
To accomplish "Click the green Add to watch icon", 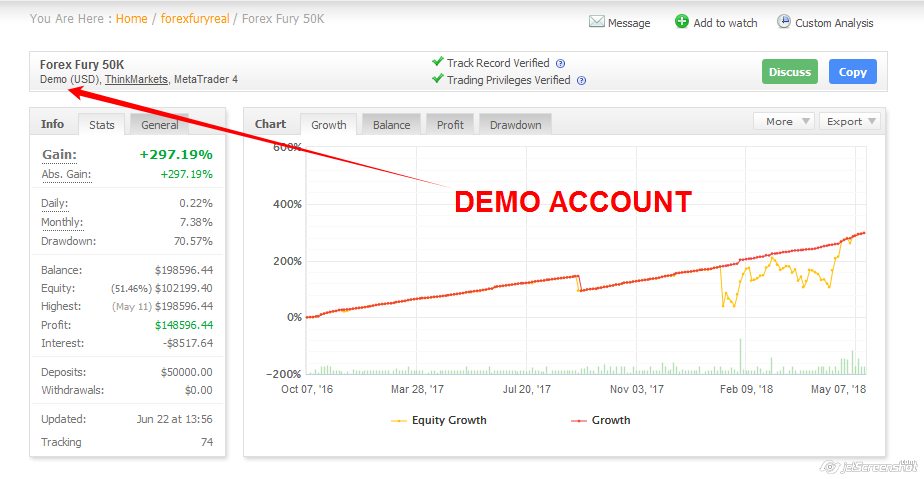I will [x=682, y=21].
